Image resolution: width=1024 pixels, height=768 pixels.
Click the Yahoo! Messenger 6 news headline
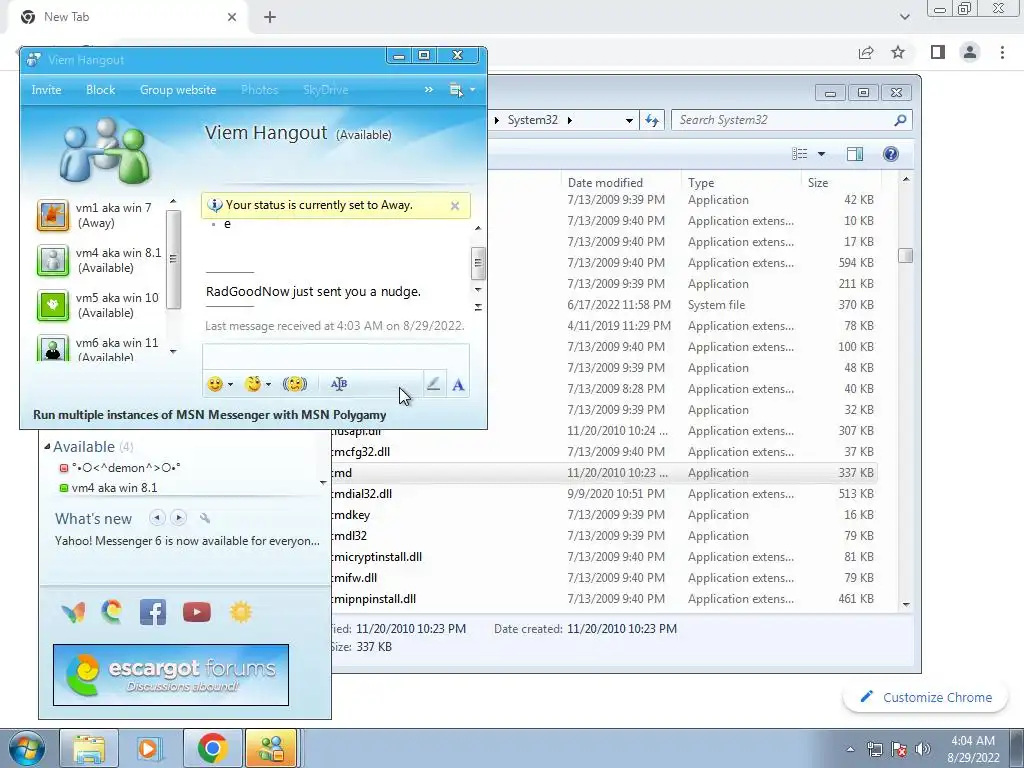tap(187, 541)
